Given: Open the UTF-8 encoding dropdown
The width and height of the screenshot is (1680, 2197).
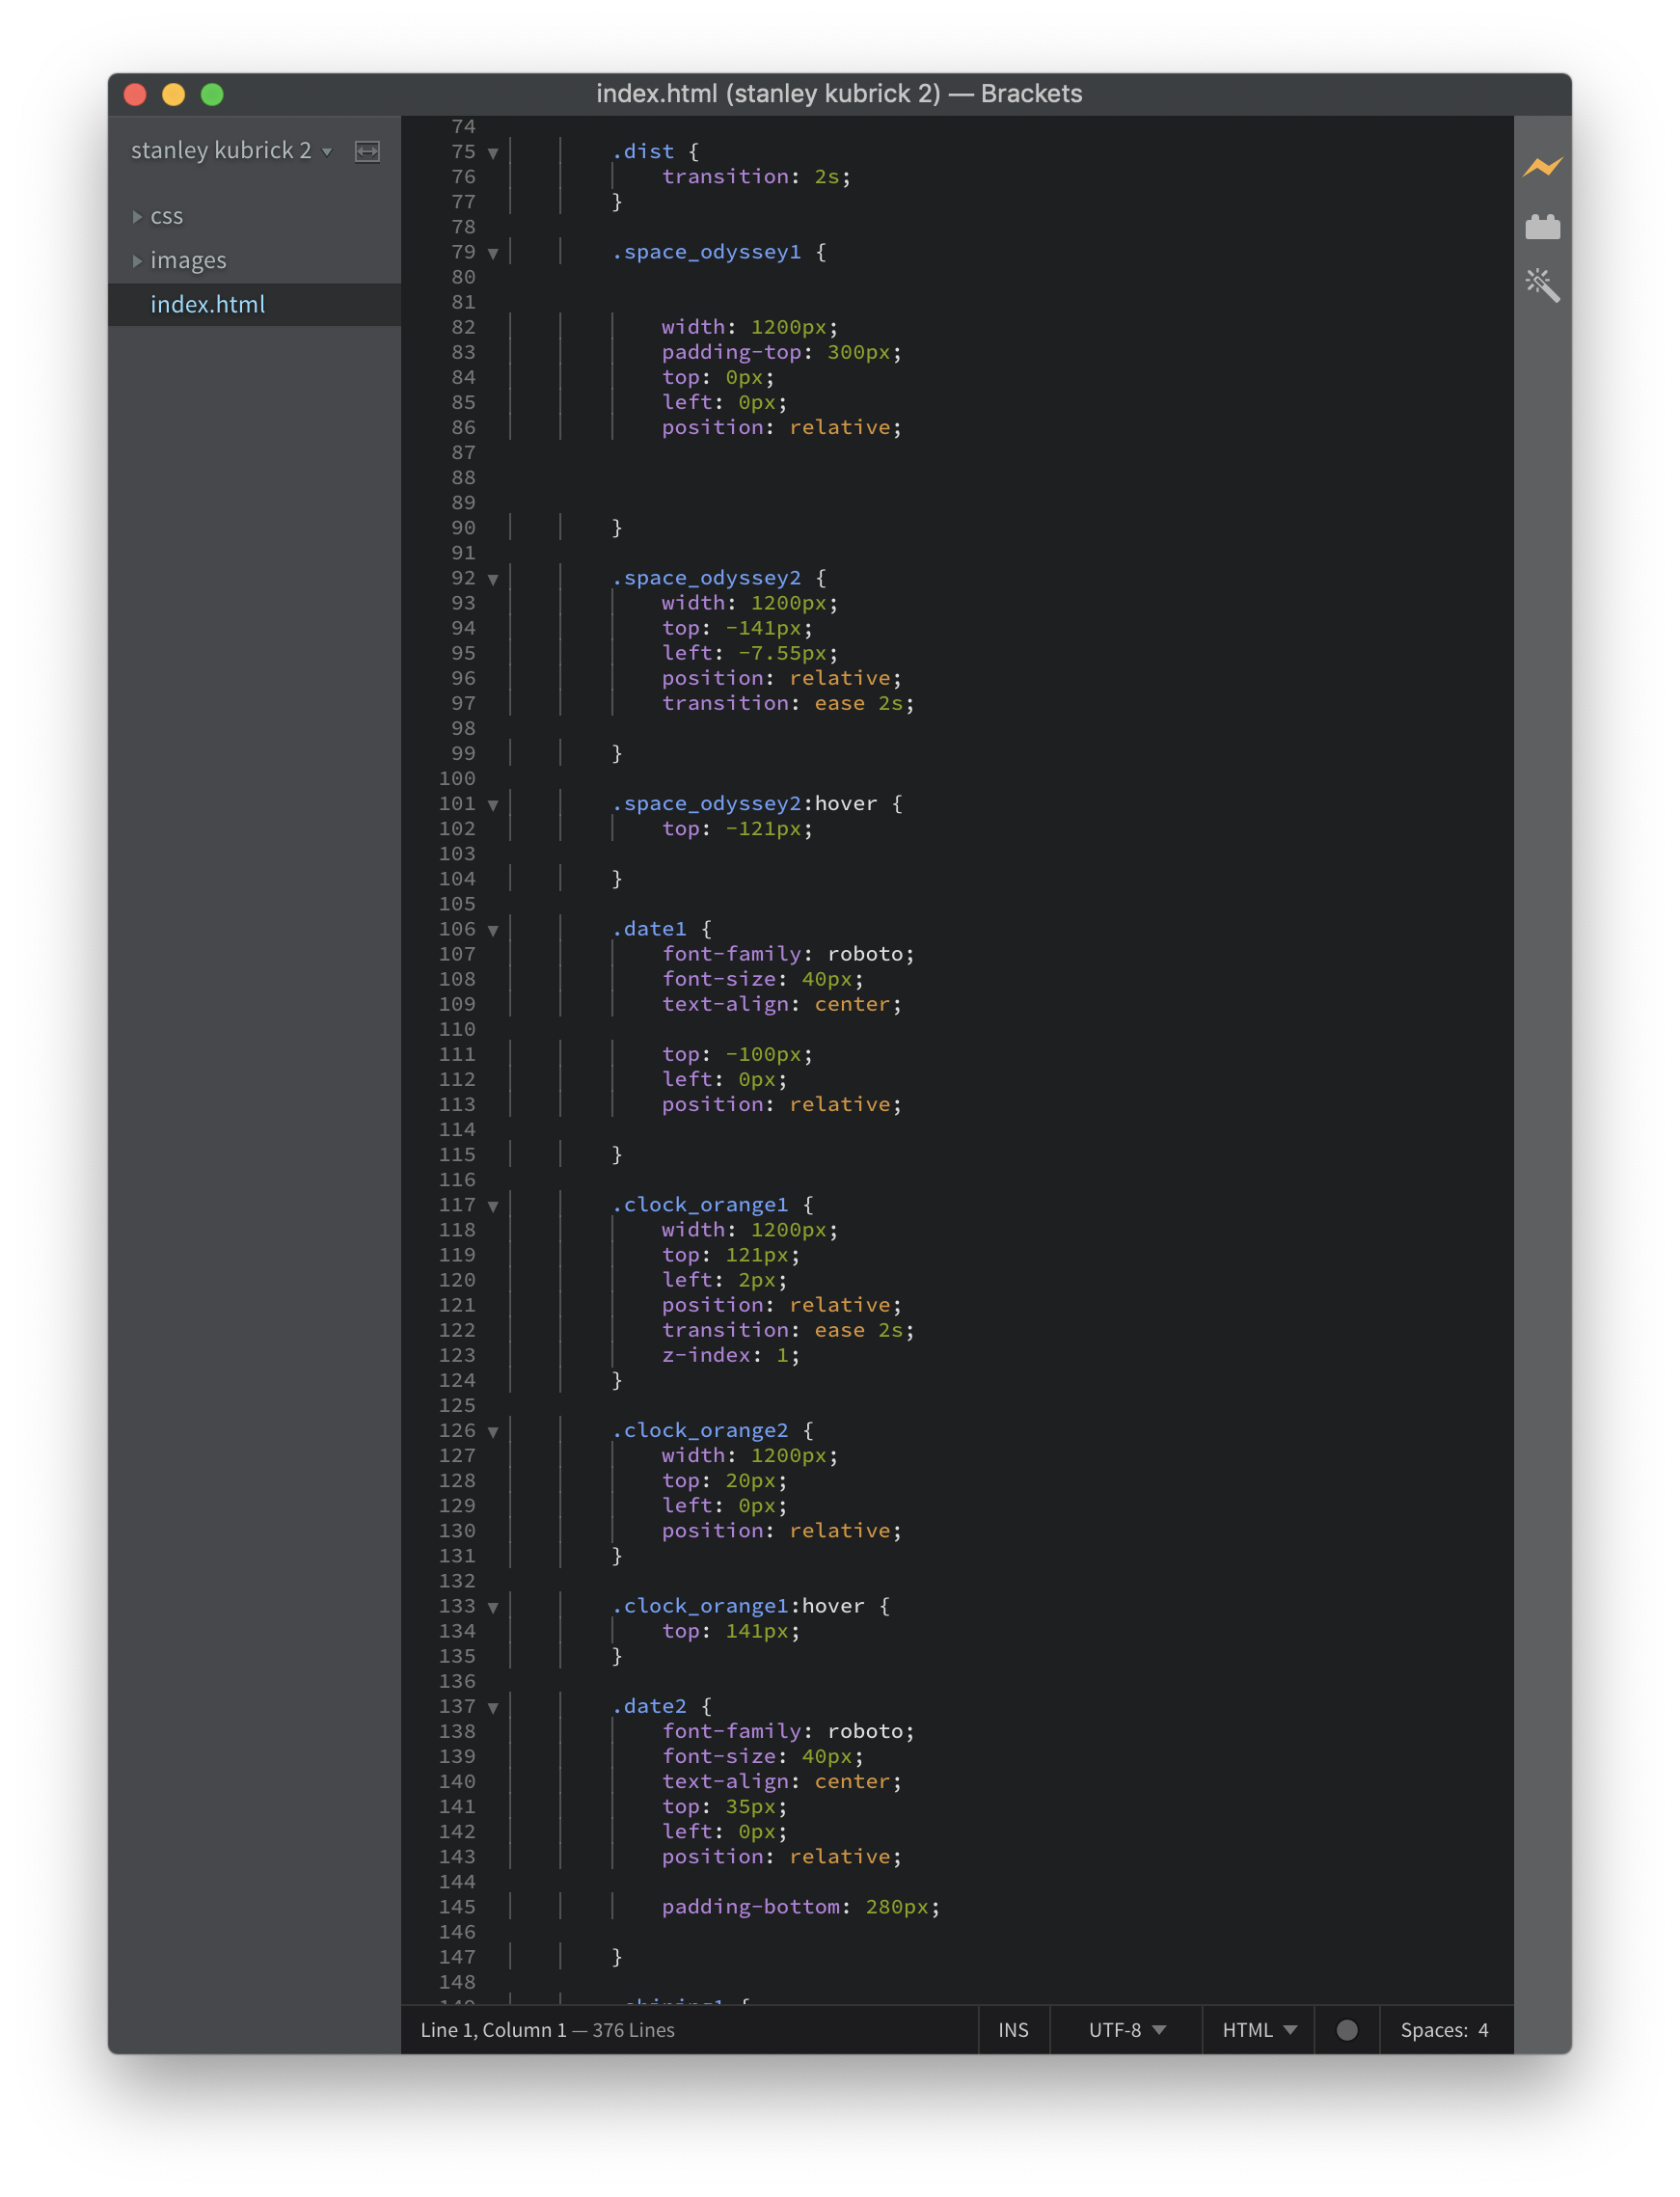Looking at the screenshot, I should pos(1126,2029).
